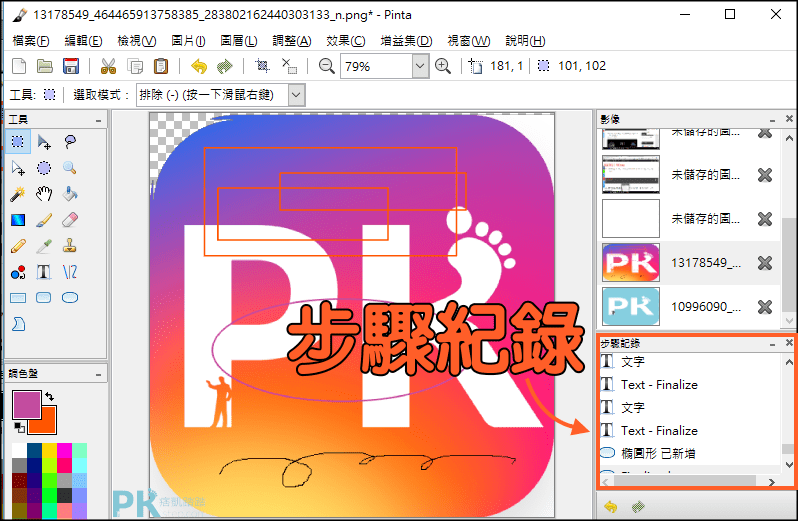Image resolution: width=798 pixels, height=521 pixels.
Task: Select the Lasso Select tool
Action: click(x=70, y=141)
